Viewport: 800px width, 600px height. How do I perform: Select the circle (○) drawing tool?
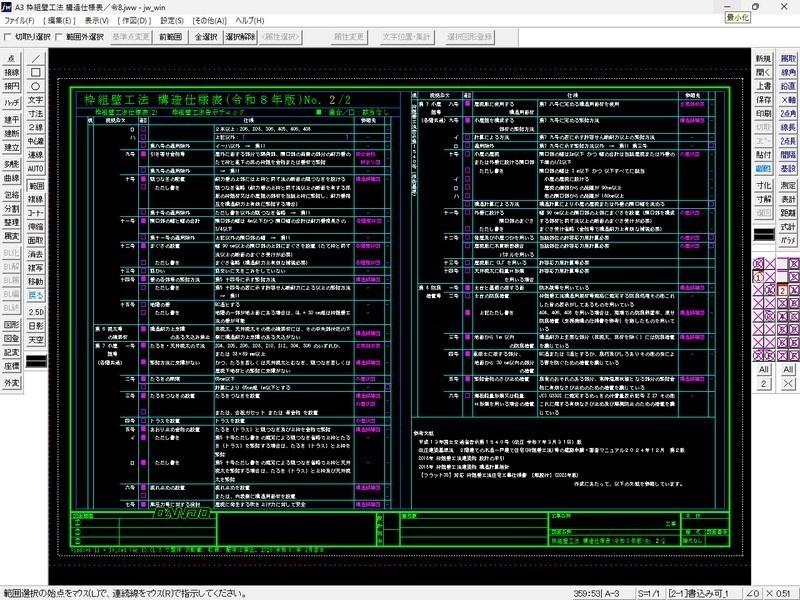tap(36, 86)
